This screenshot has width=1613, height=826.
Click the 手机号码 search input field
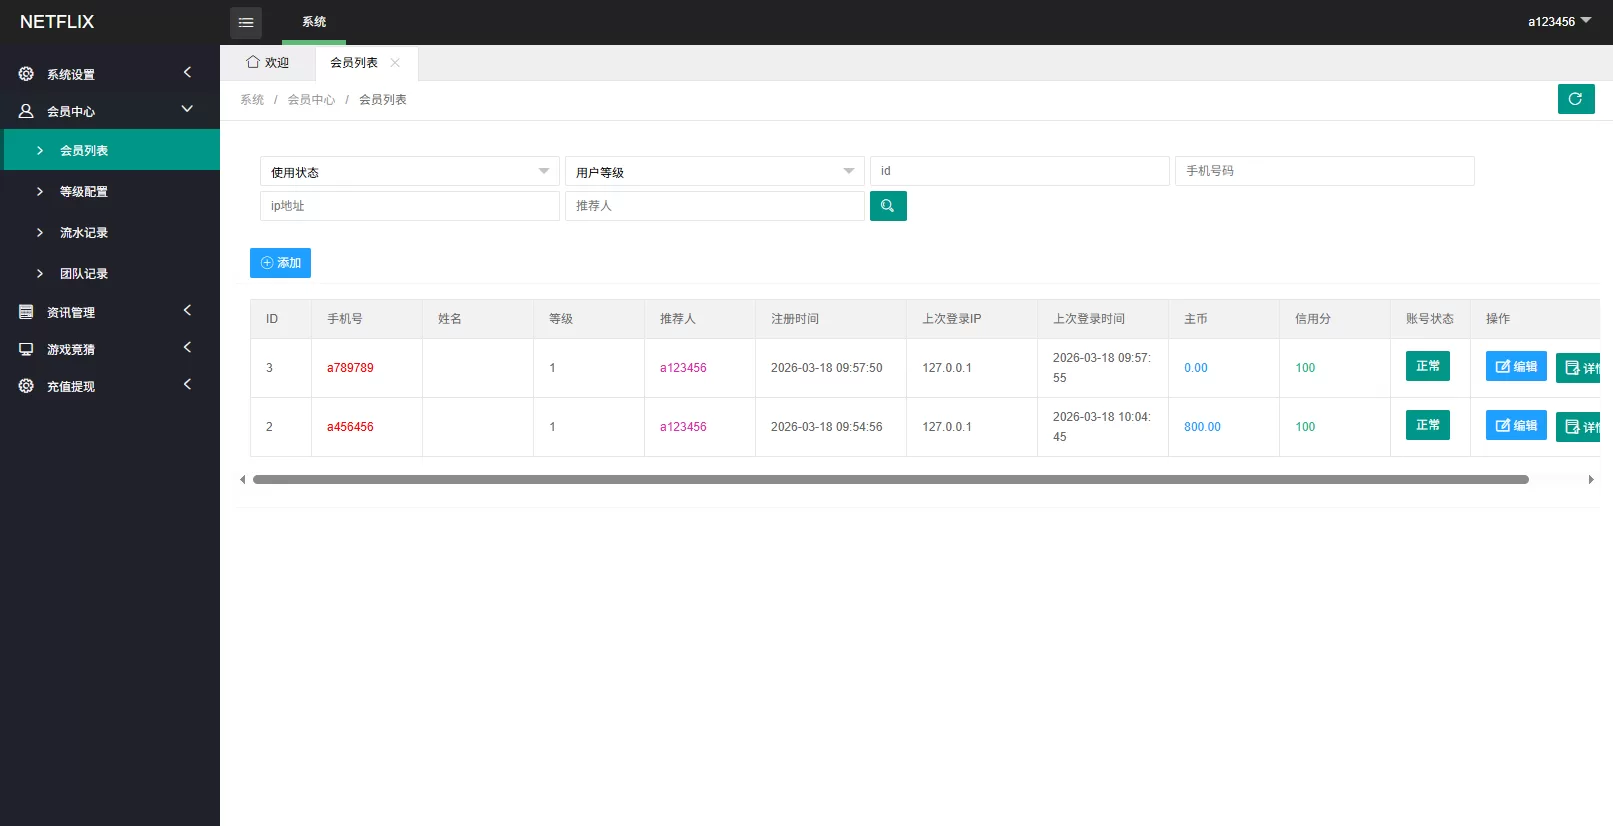(1324, 171)
